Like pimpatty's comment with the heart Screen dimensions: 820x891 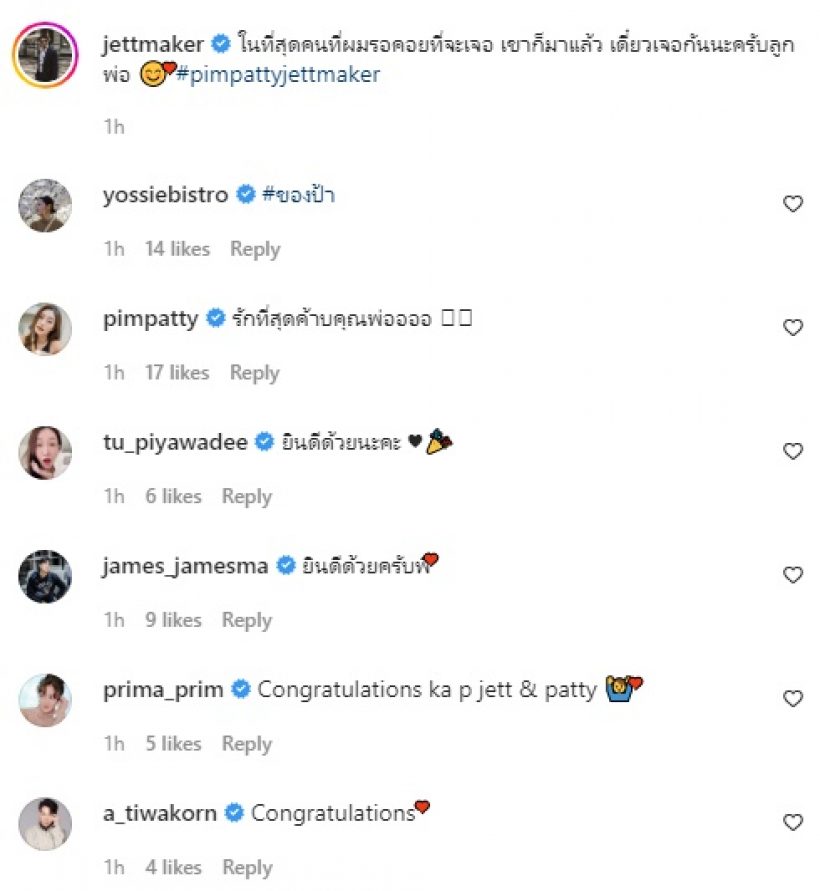tap(793, 328)
